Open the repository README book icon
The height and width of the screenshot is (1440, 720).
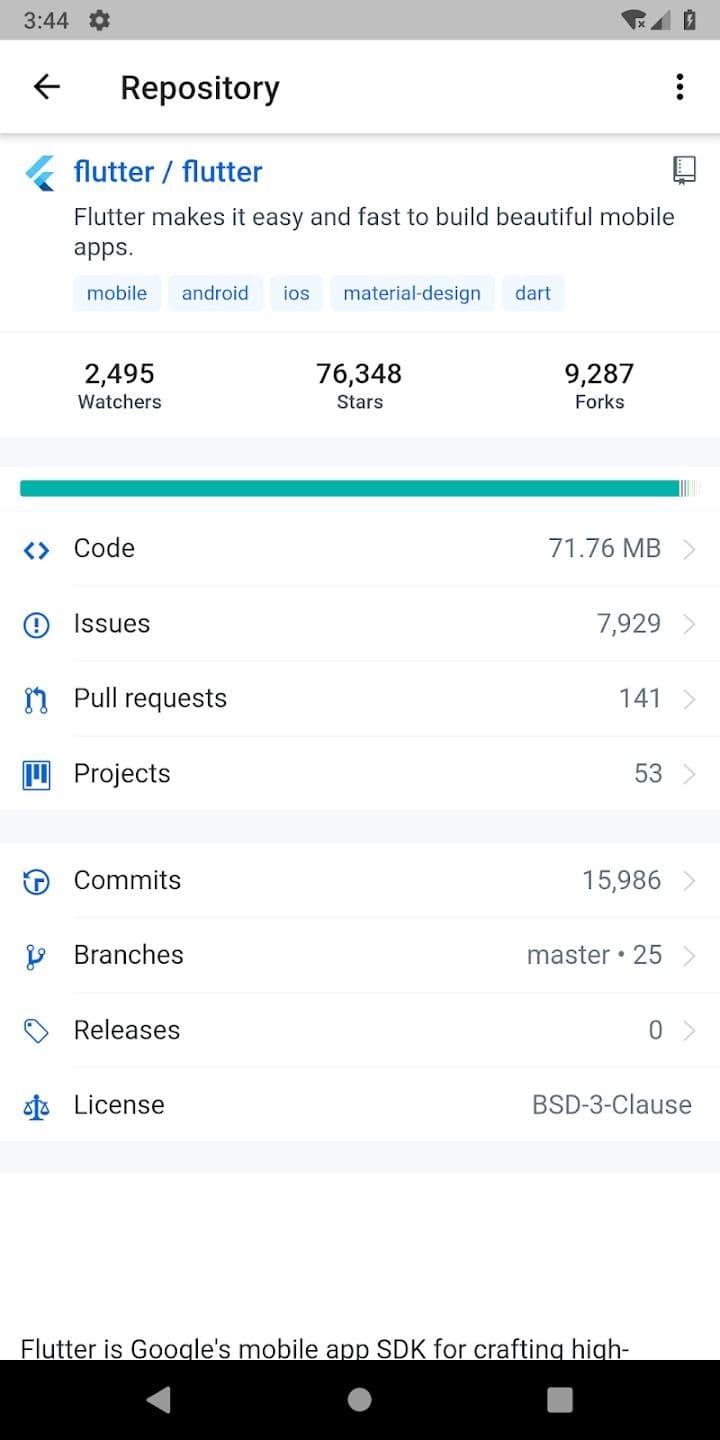pos(685,170)
